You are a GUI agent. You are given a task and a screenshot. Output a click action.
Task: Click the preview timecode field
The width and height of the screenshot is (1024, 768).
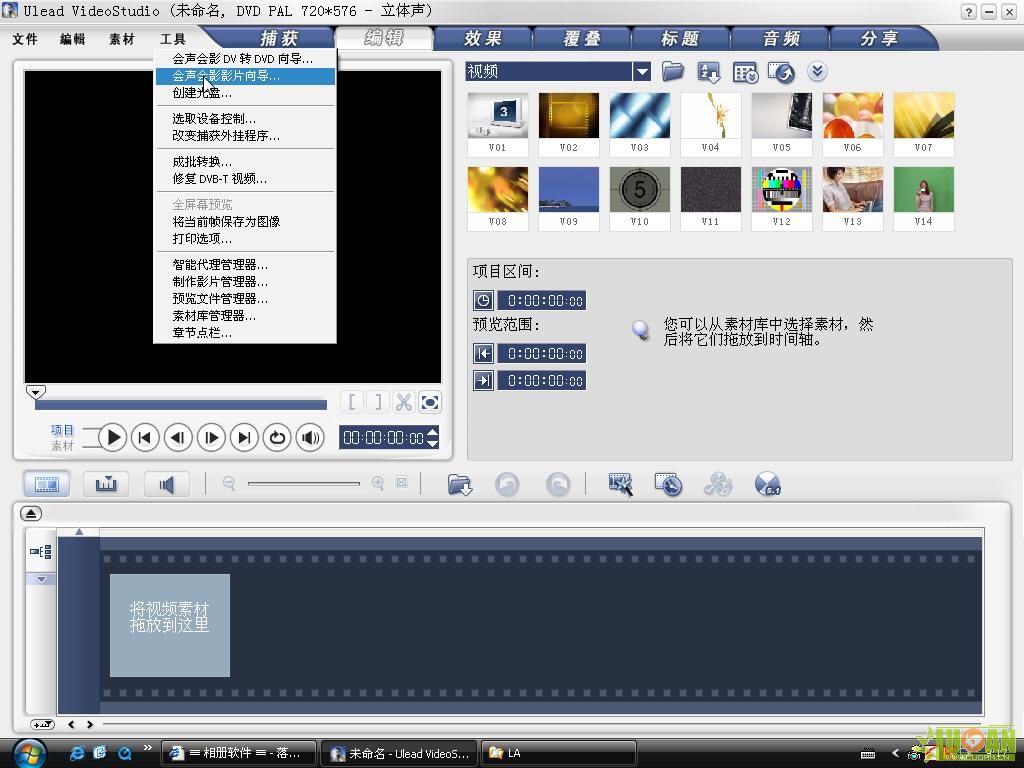(383, 438)
